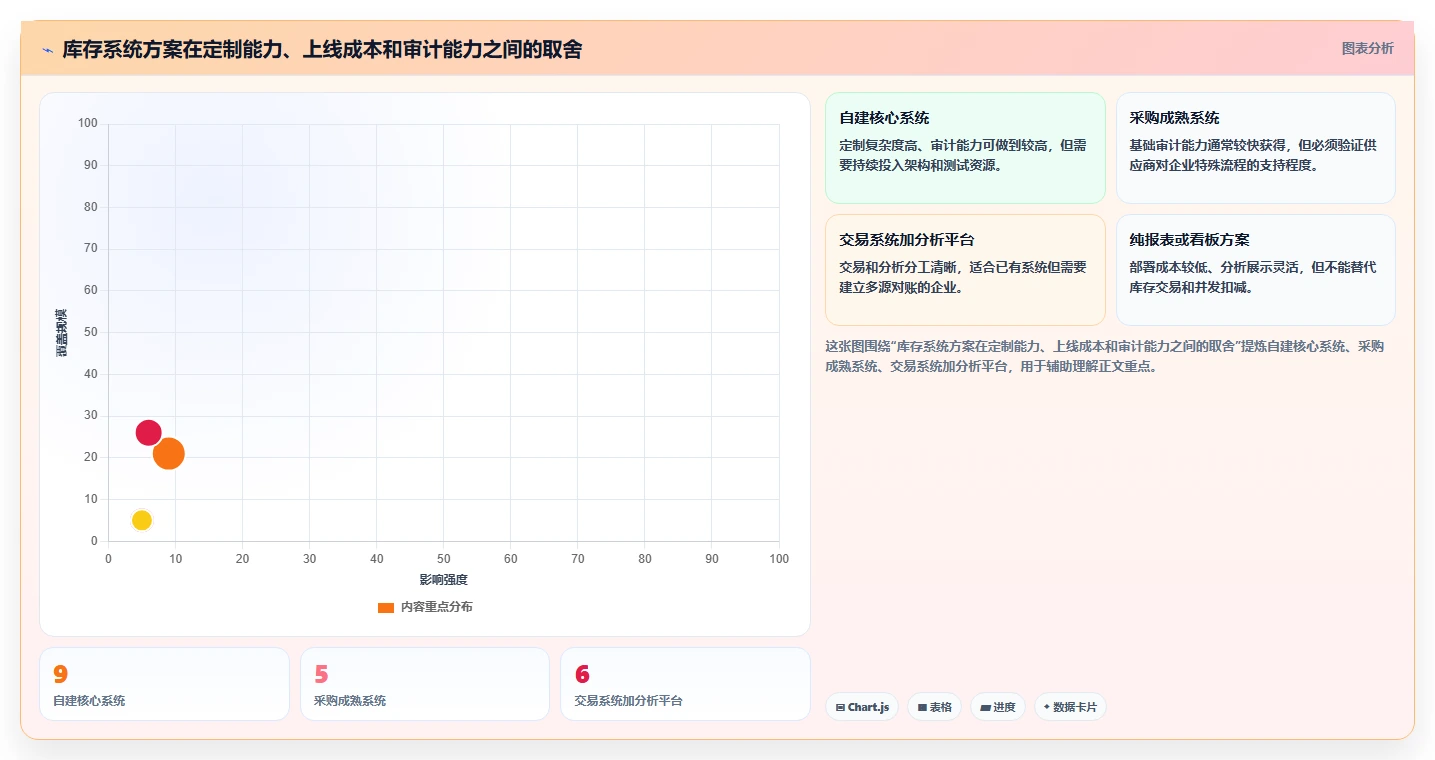Click the icon inside the Chart.js tag
The image size is (1435, 760).
(840, 707)
